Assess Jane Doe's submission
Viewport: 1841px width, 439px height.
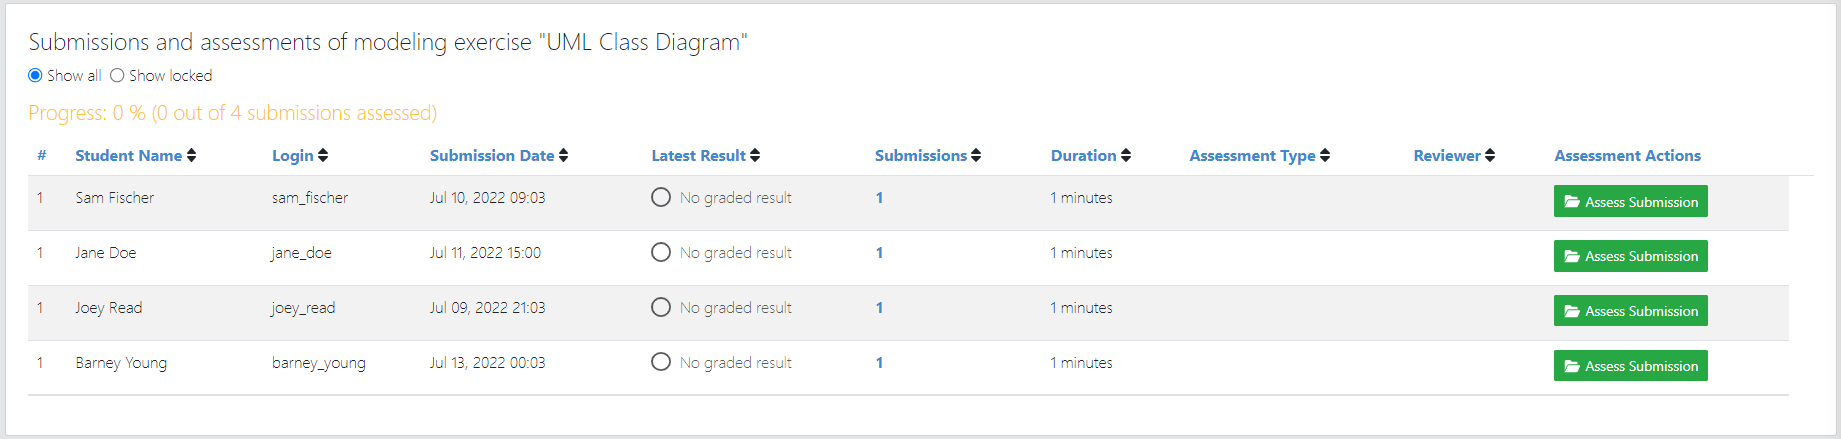1630,256
